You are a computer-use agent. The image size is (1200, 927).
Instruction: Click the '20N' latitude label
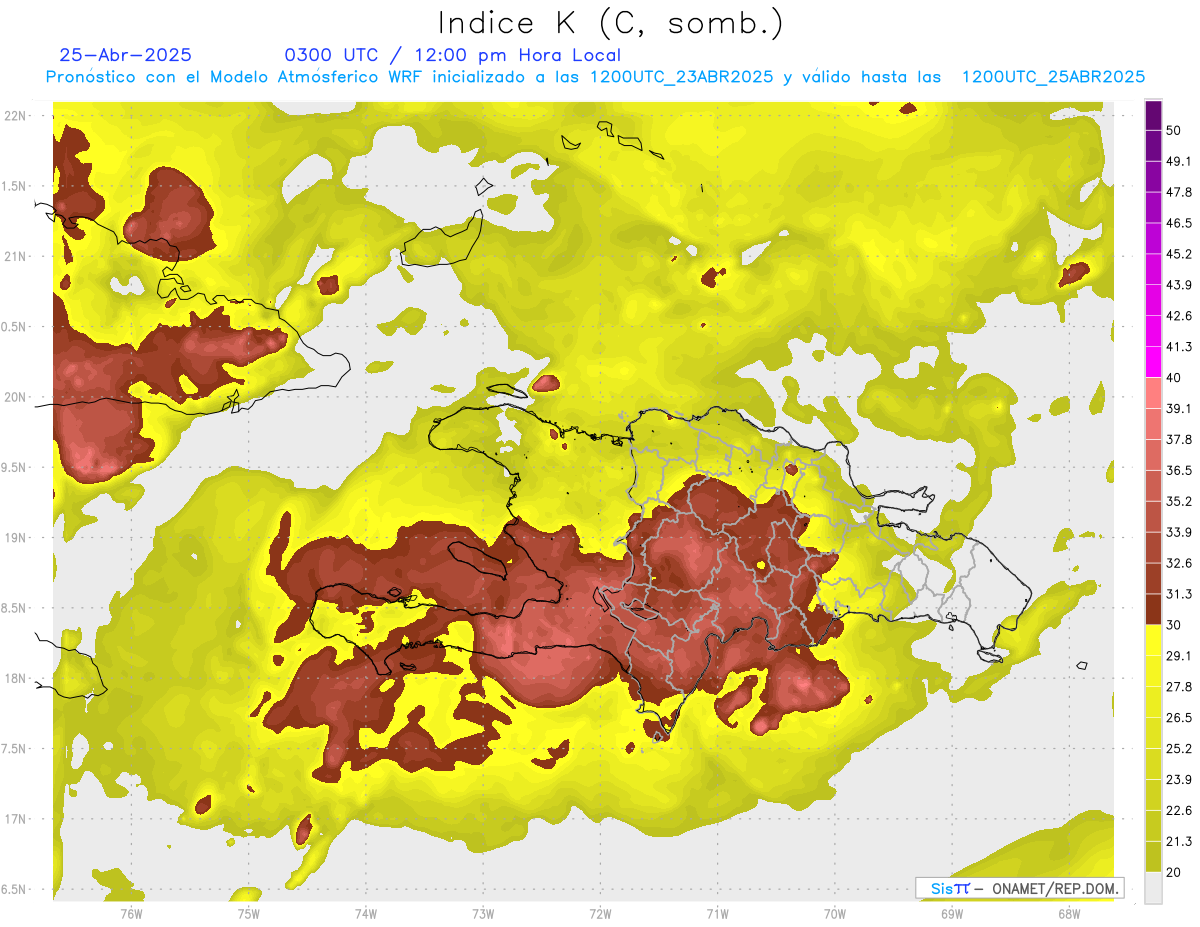pyautogui.click(x=15, y=397)
